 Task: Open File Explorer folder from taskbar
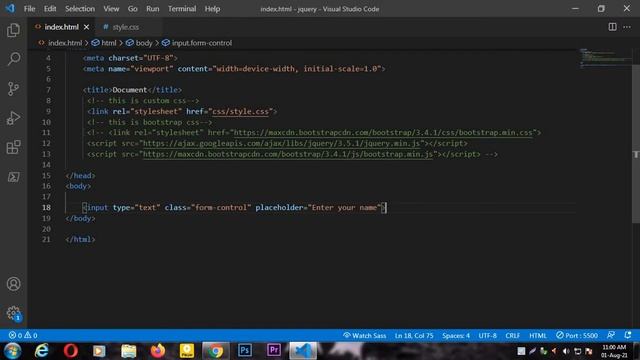pyautogui.click(x=128, y=351)
